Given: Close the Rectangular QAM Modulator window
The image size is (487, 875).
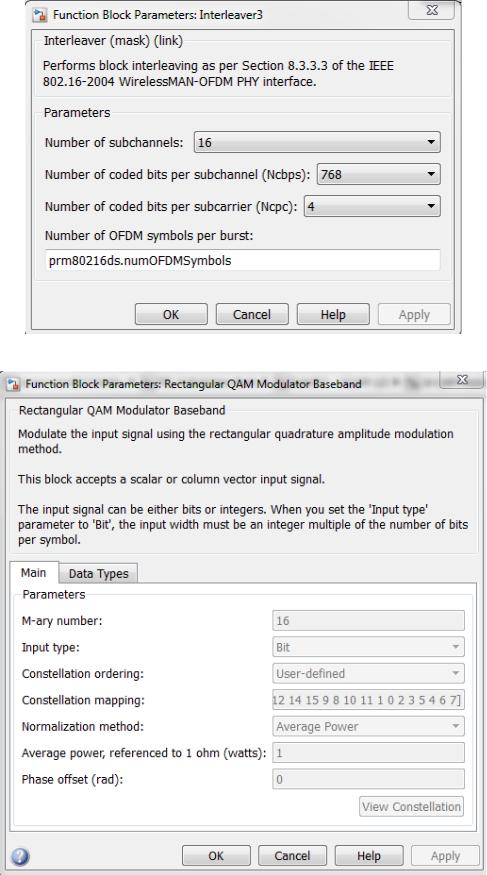Looking at the screenshot, I should point(462,380).
